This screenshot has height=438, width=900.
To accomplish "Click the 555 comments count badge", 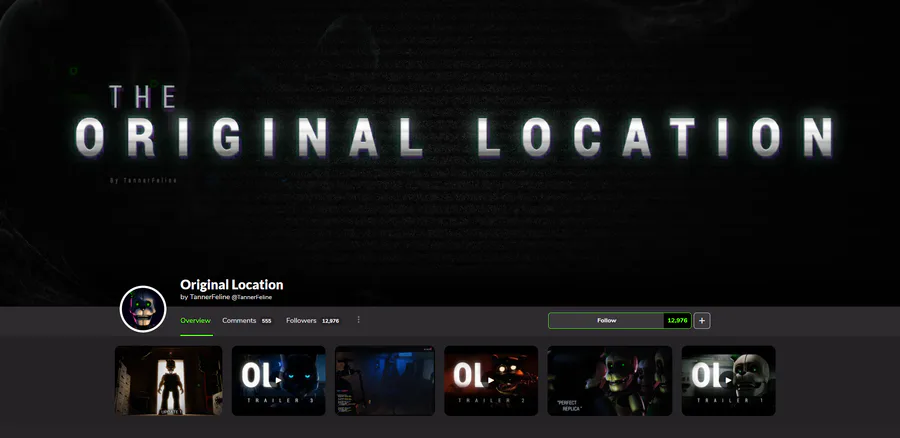I will point(266,321).
